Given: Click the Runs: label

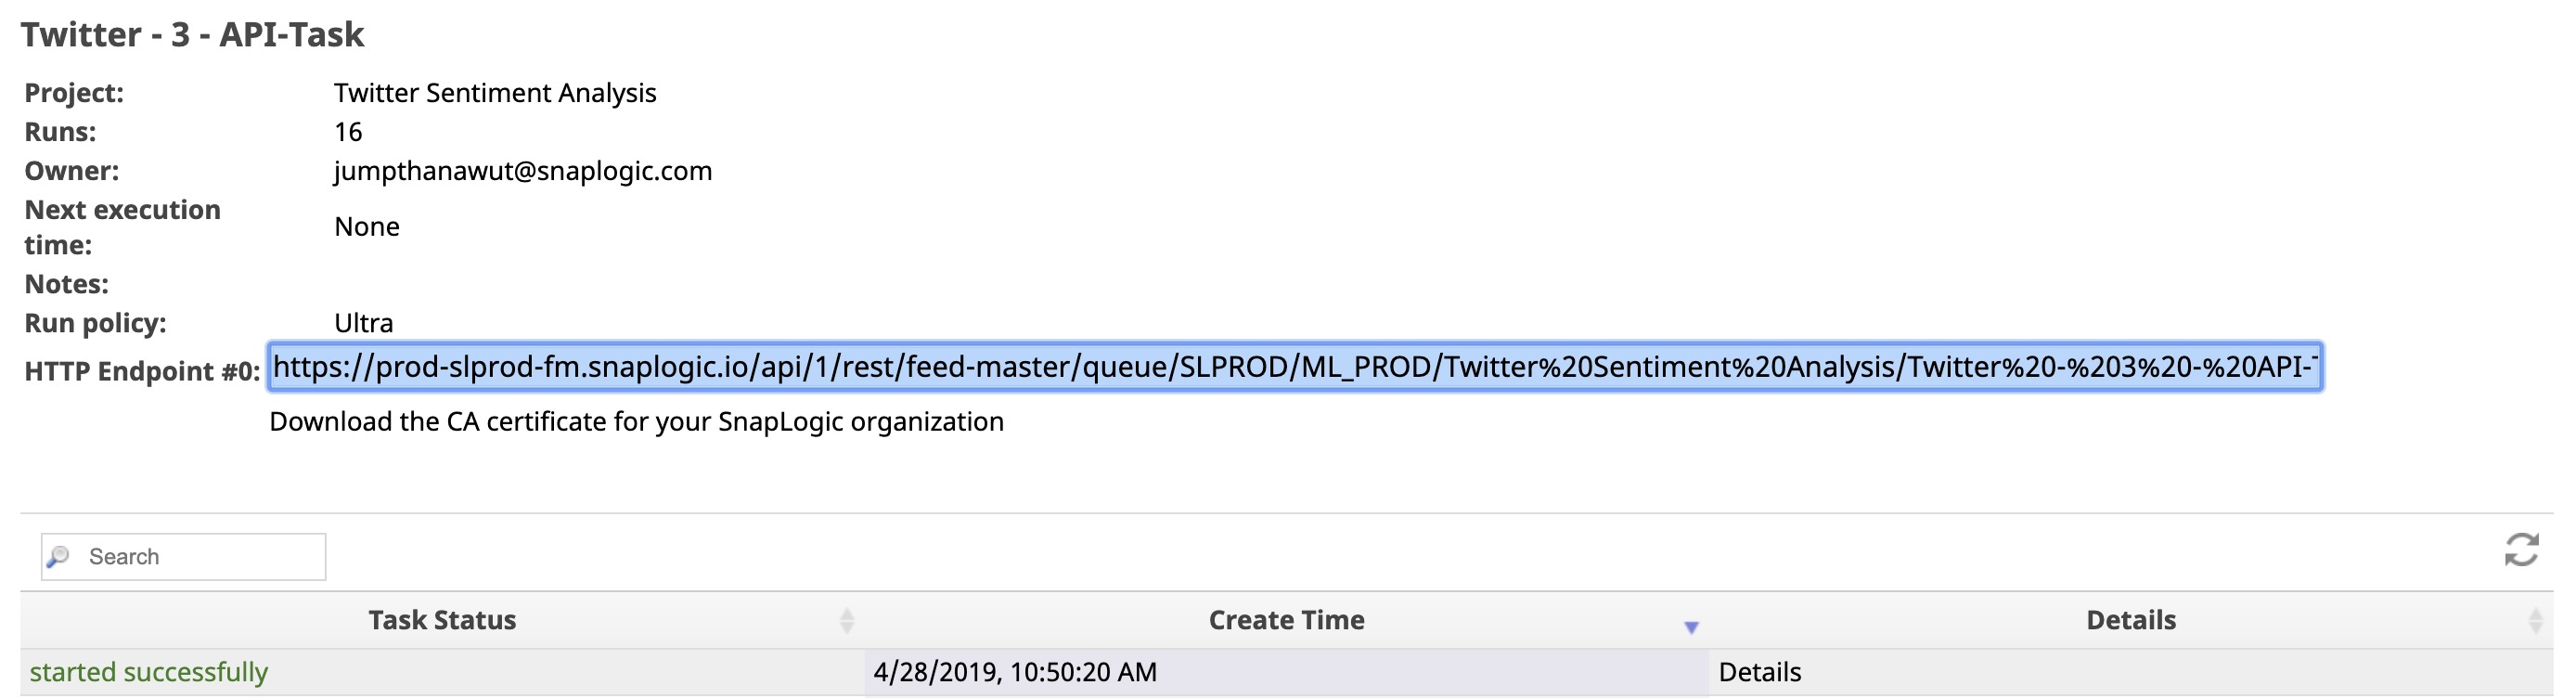Looking at the screenshot, I should point(60,132).
